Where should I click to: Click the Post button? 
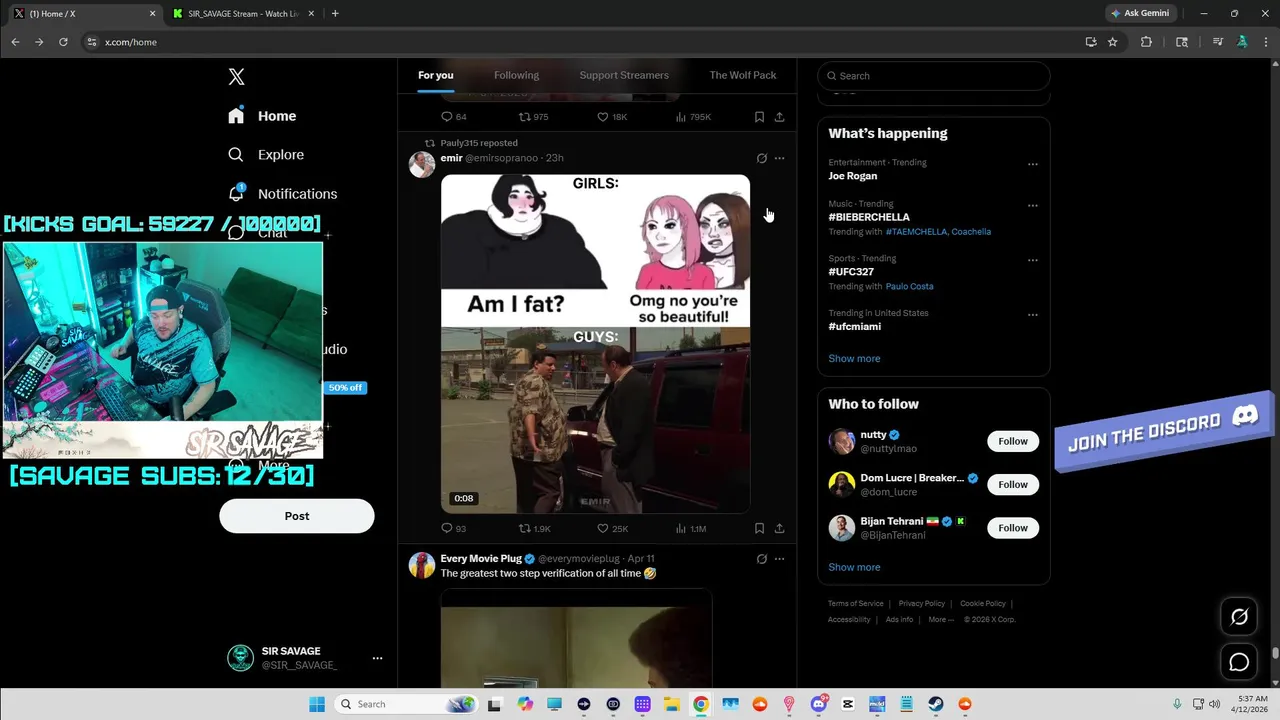[297, 516]
